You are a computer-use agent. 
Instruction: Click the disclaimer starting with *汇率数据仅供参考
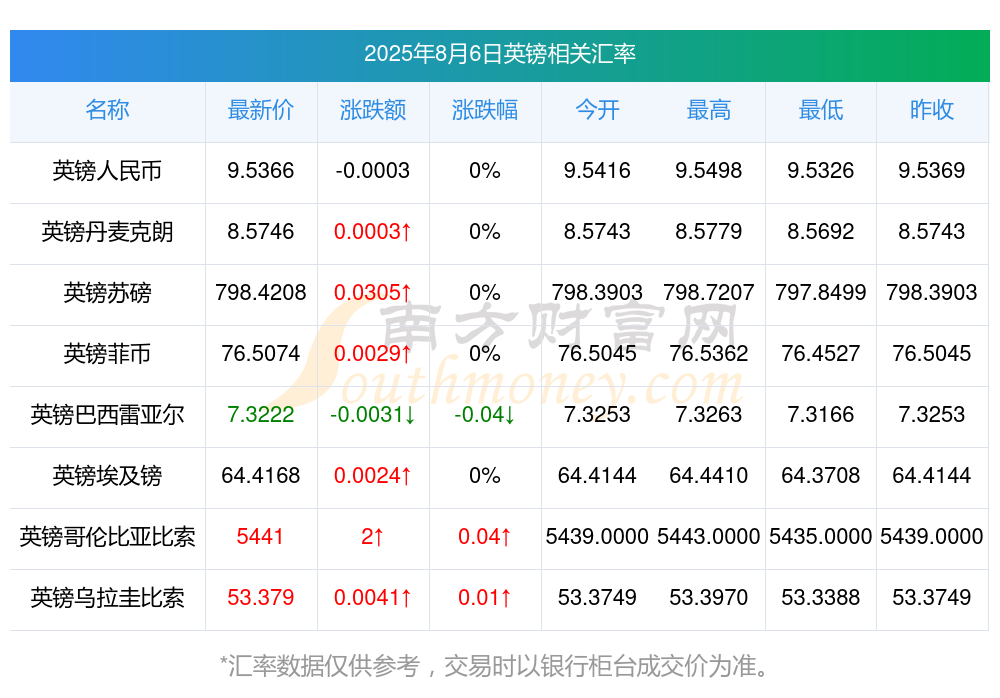tap(495, 667)
